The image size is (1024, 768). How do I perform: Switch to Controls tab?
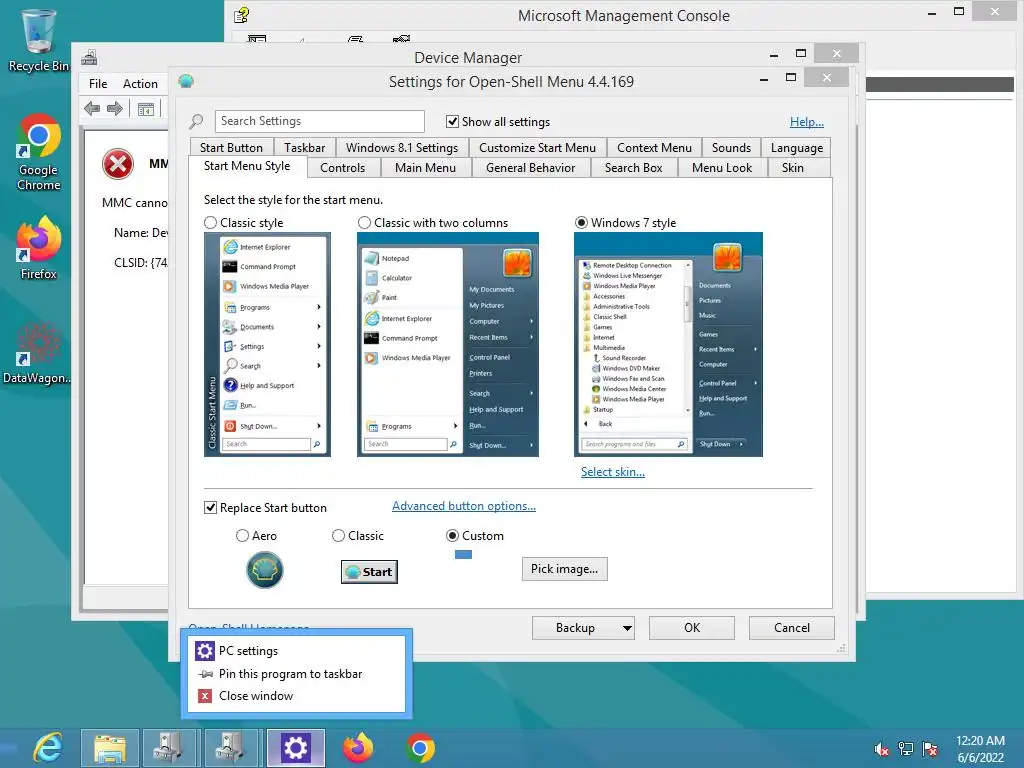coord(342,168)
